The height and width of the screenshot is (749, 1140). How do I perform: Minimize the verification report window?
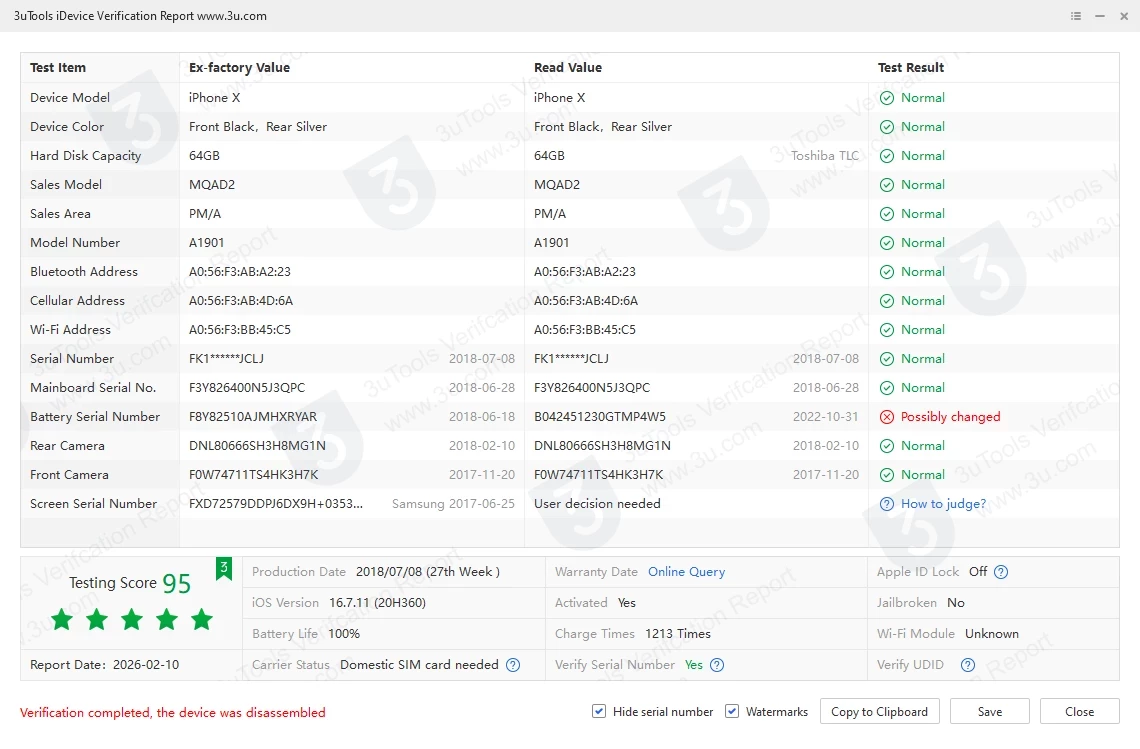click(1100, 16)
